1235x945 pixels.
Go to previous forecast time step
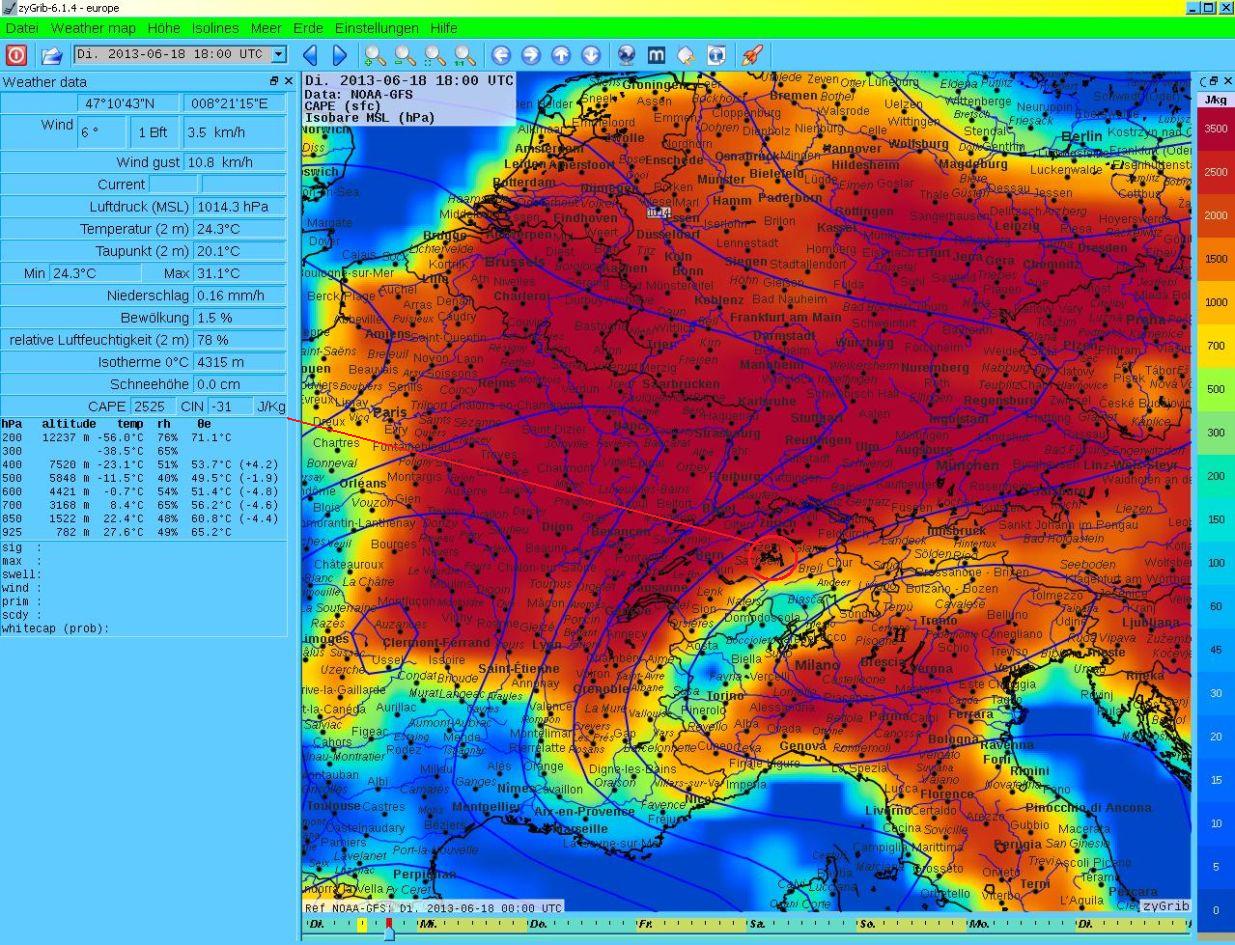310,55
